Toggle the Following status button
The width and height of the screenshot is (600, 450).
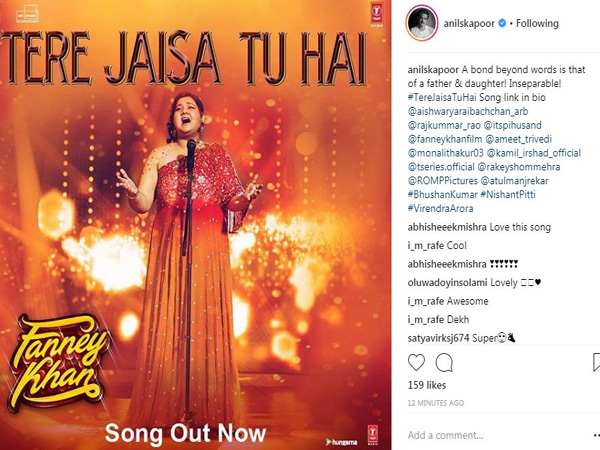[x=537, y=23]
